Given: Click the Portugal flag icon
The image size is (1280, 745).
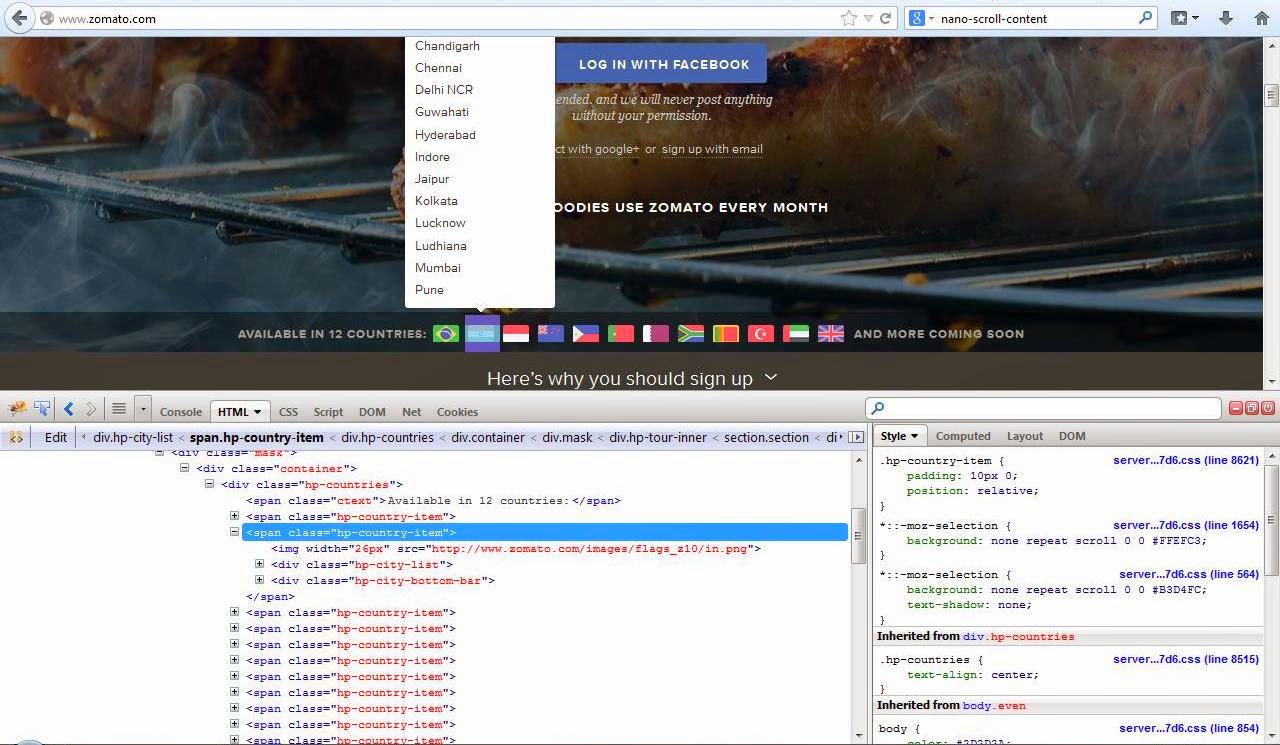Looking at the screenshot, I should 621,334.
